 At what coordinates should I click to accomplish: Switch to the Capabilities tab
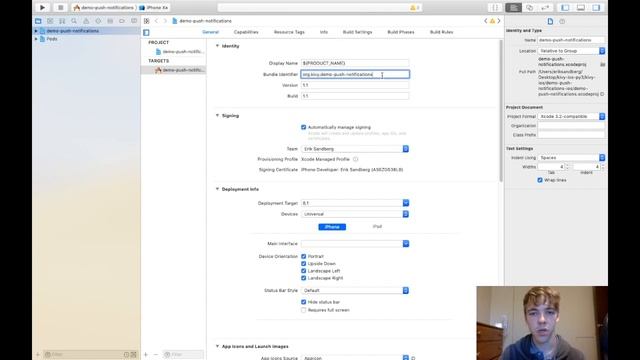tap(246, 32)
